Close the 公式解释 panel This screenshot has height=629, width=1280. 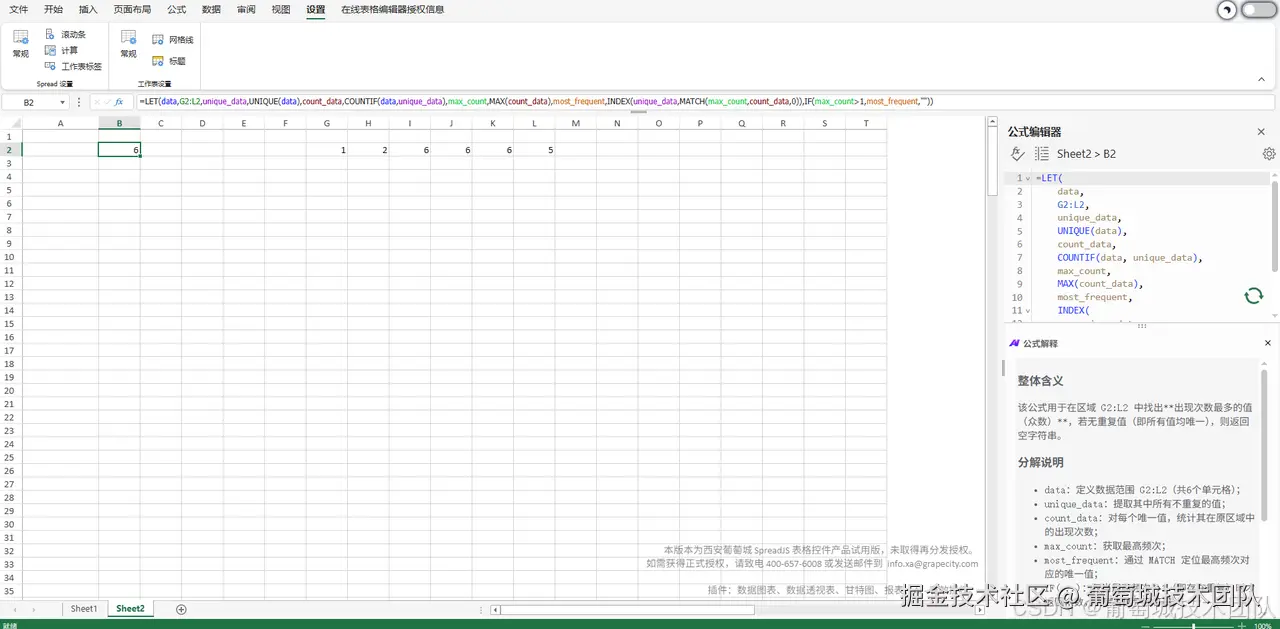click(x=1268, y=343)
